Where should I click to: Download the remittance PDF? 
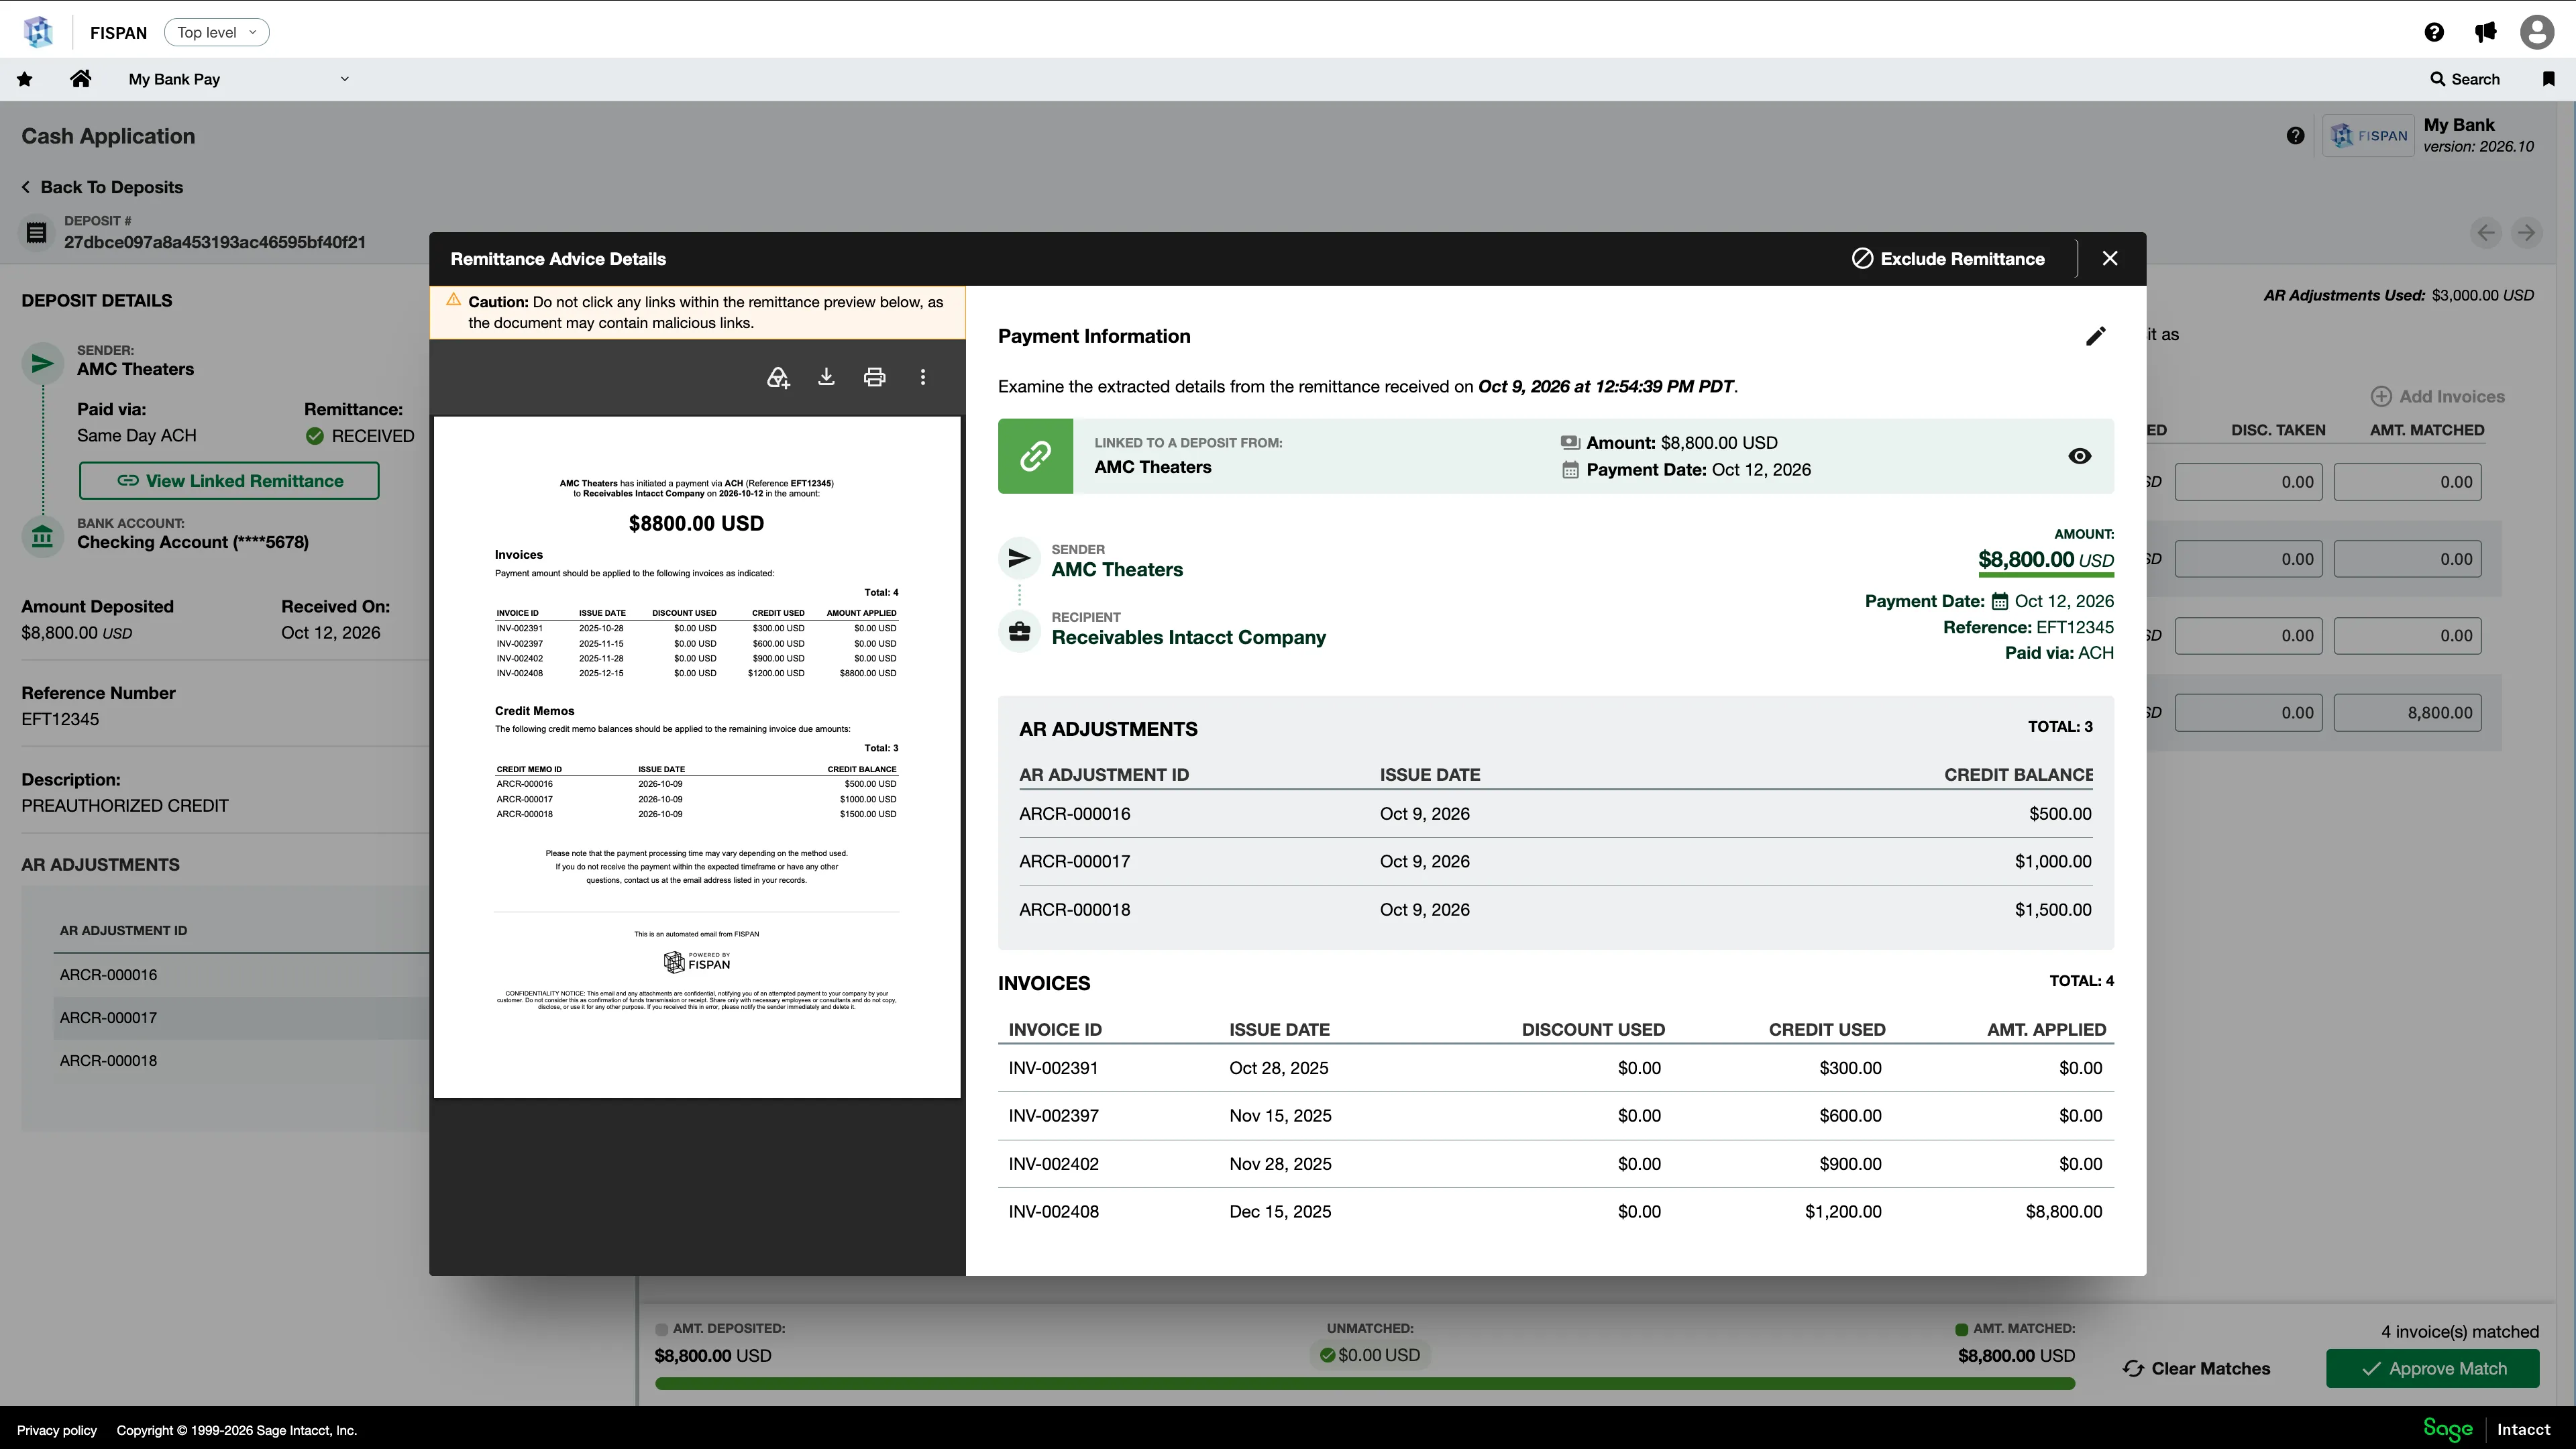(x=826, y=377)
